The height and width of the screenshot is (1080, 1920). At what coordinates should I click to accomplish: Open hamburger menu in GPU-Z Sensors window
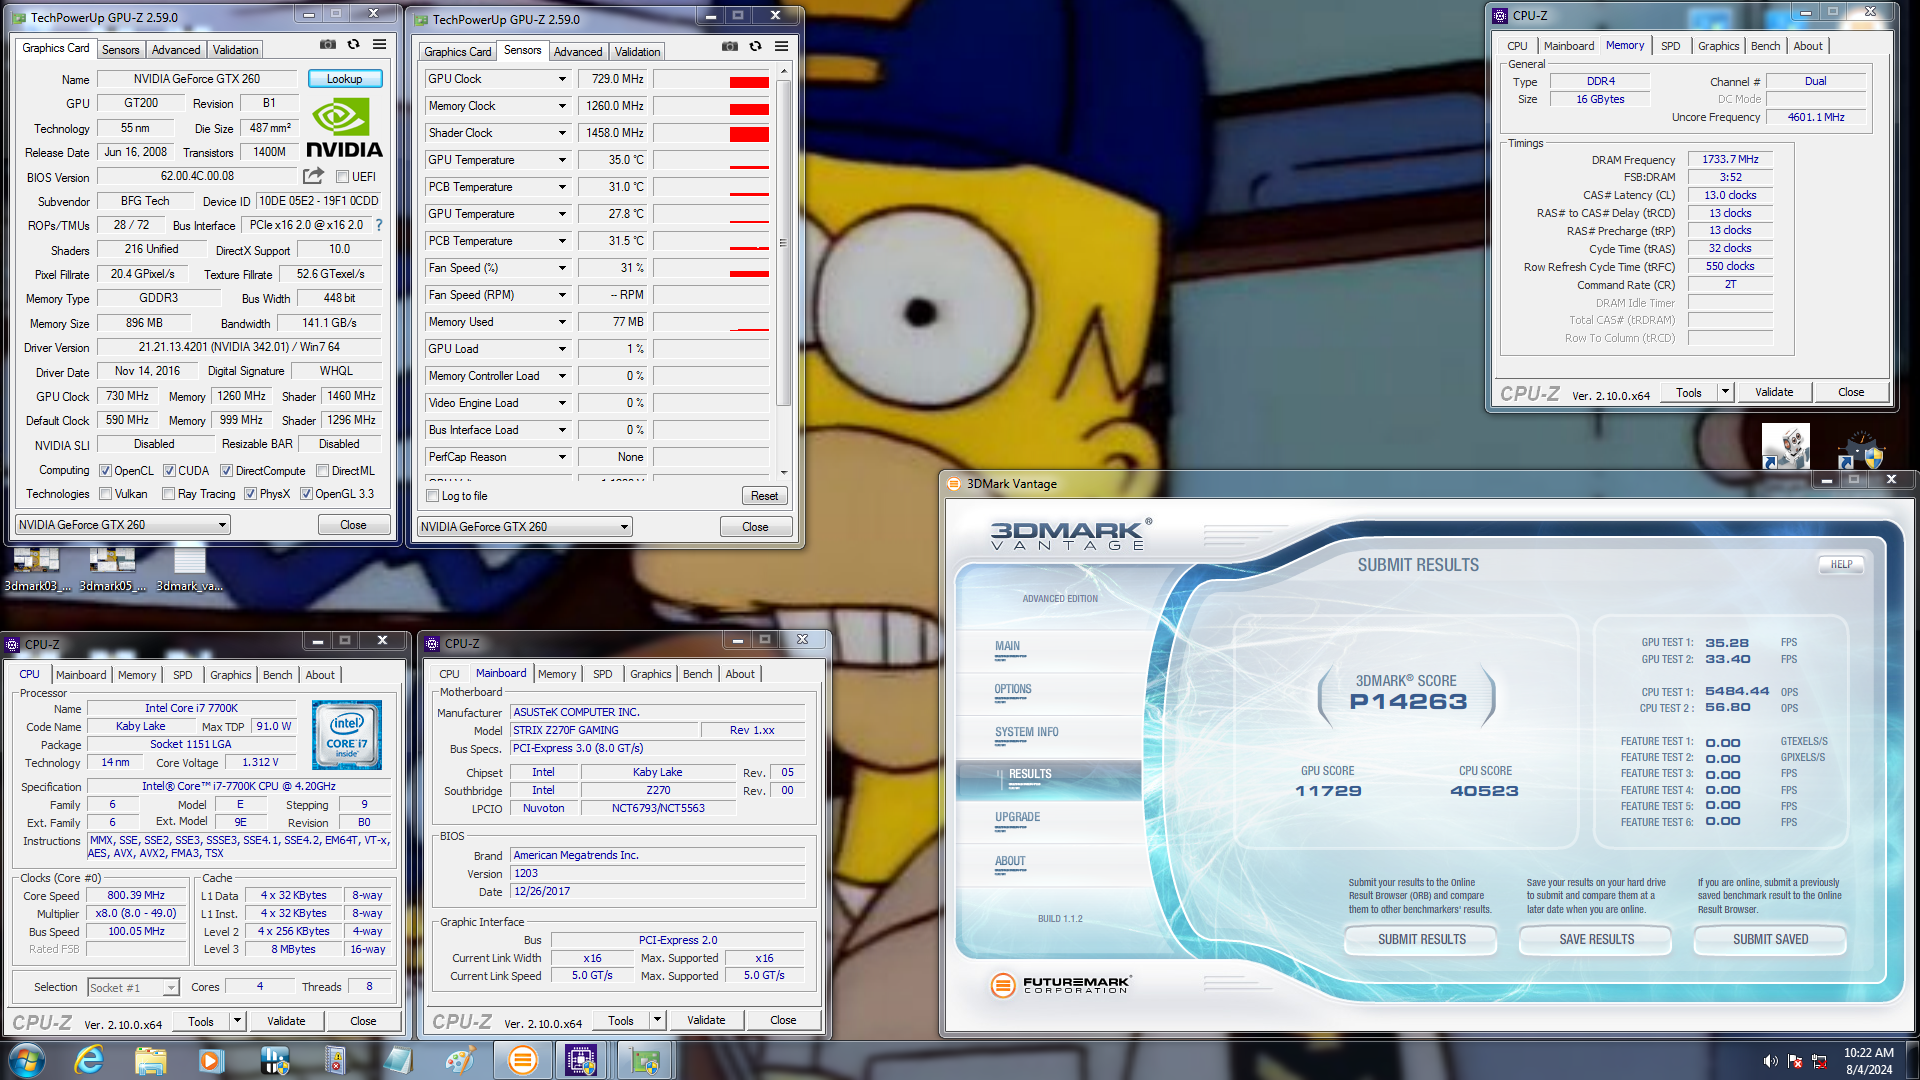point(782,47)
